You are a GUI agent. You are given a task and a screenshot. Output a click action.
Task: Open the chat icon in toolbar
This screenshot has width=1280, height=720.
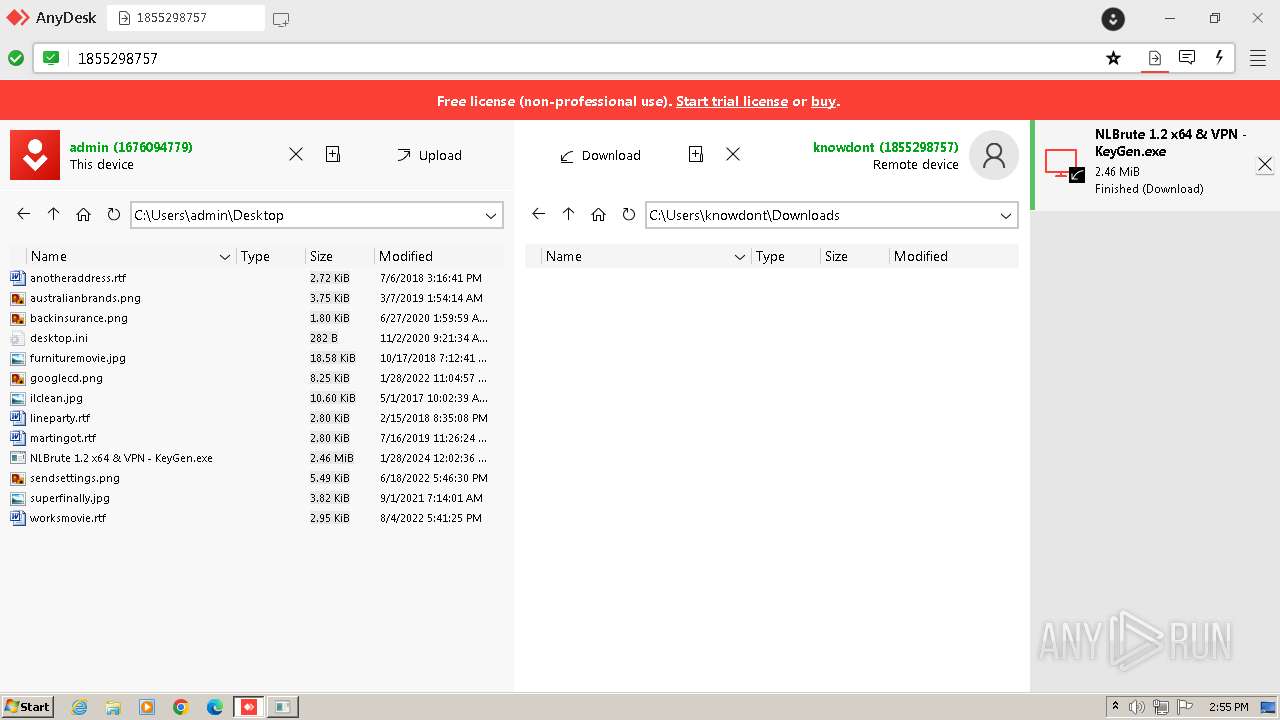[1187, 58]
